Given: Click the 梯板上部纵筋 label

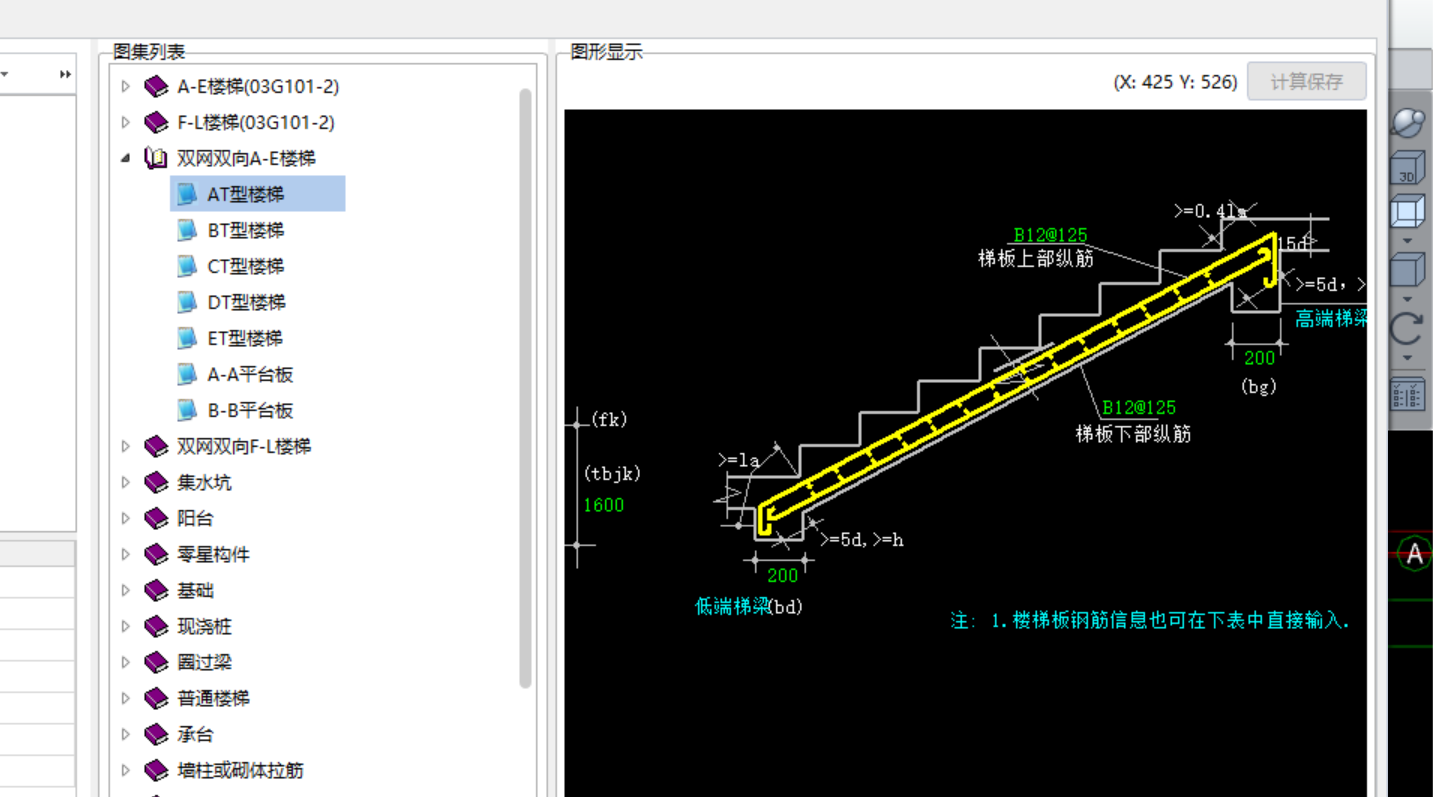Looking at the screenshot, I should click(x=1036, y=259).
